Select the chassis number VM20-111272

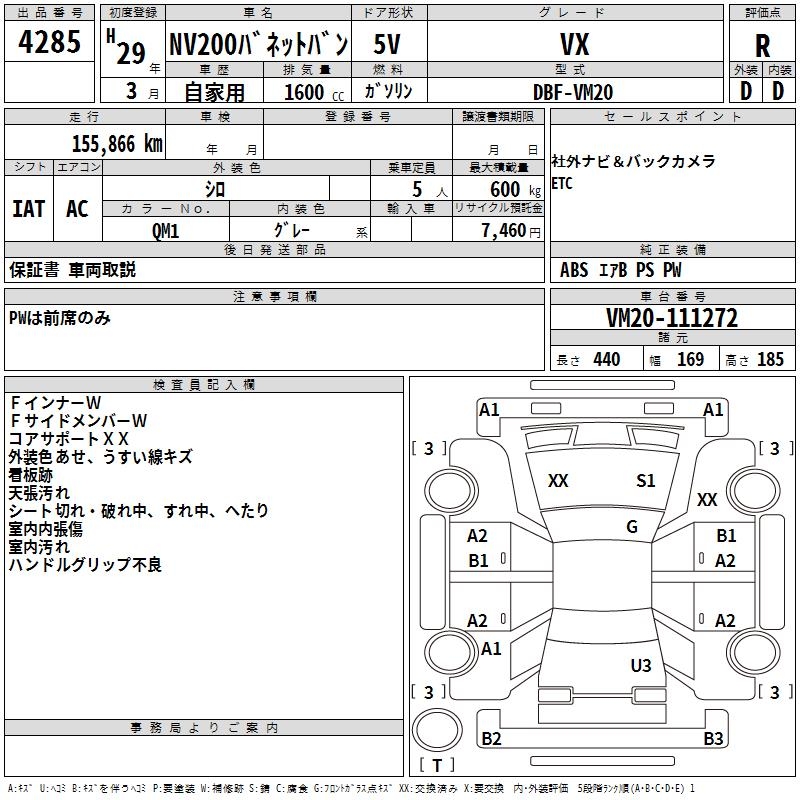672,318
